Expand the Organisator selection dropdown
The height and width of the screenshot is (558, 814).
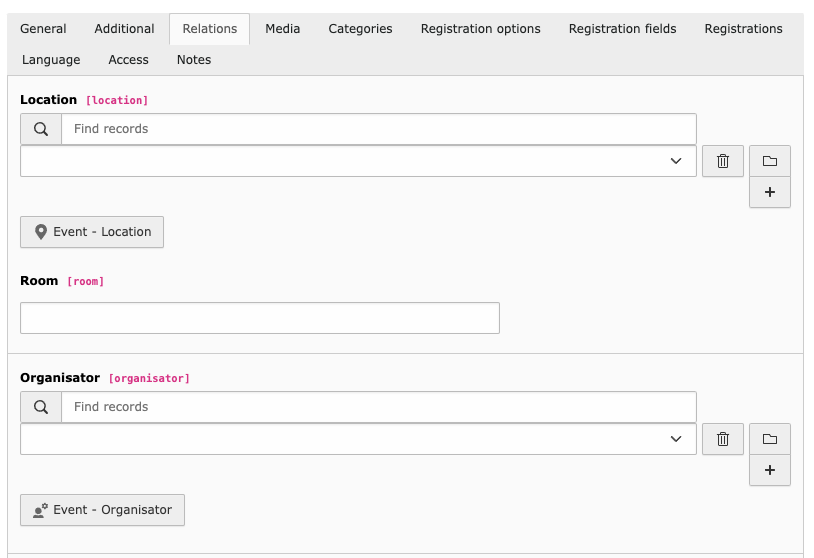point(358,439)
